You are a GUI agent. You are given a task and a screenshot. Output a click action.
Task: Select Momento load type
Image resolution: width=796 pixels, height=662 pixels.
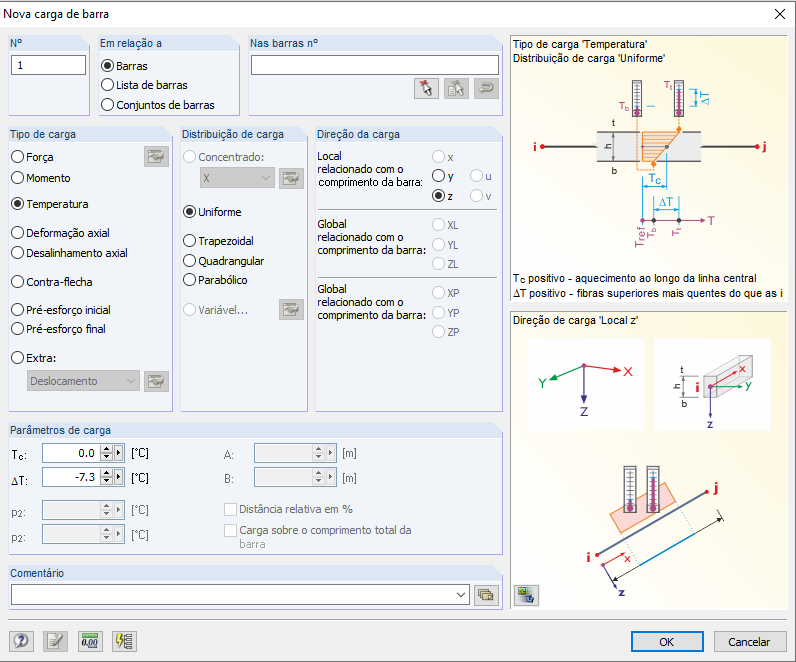click(x=18, y=178)
